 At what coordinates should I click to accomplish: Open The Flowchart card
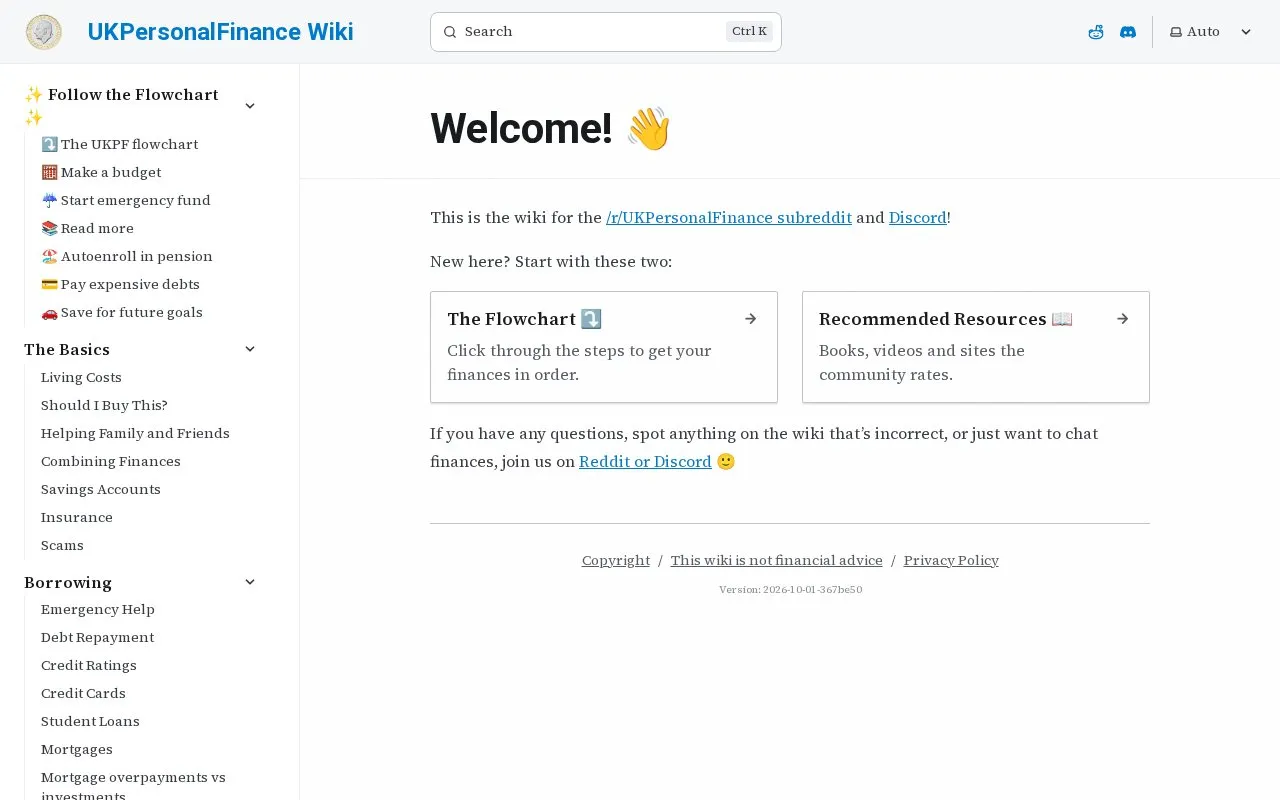(x=604, y=347)
